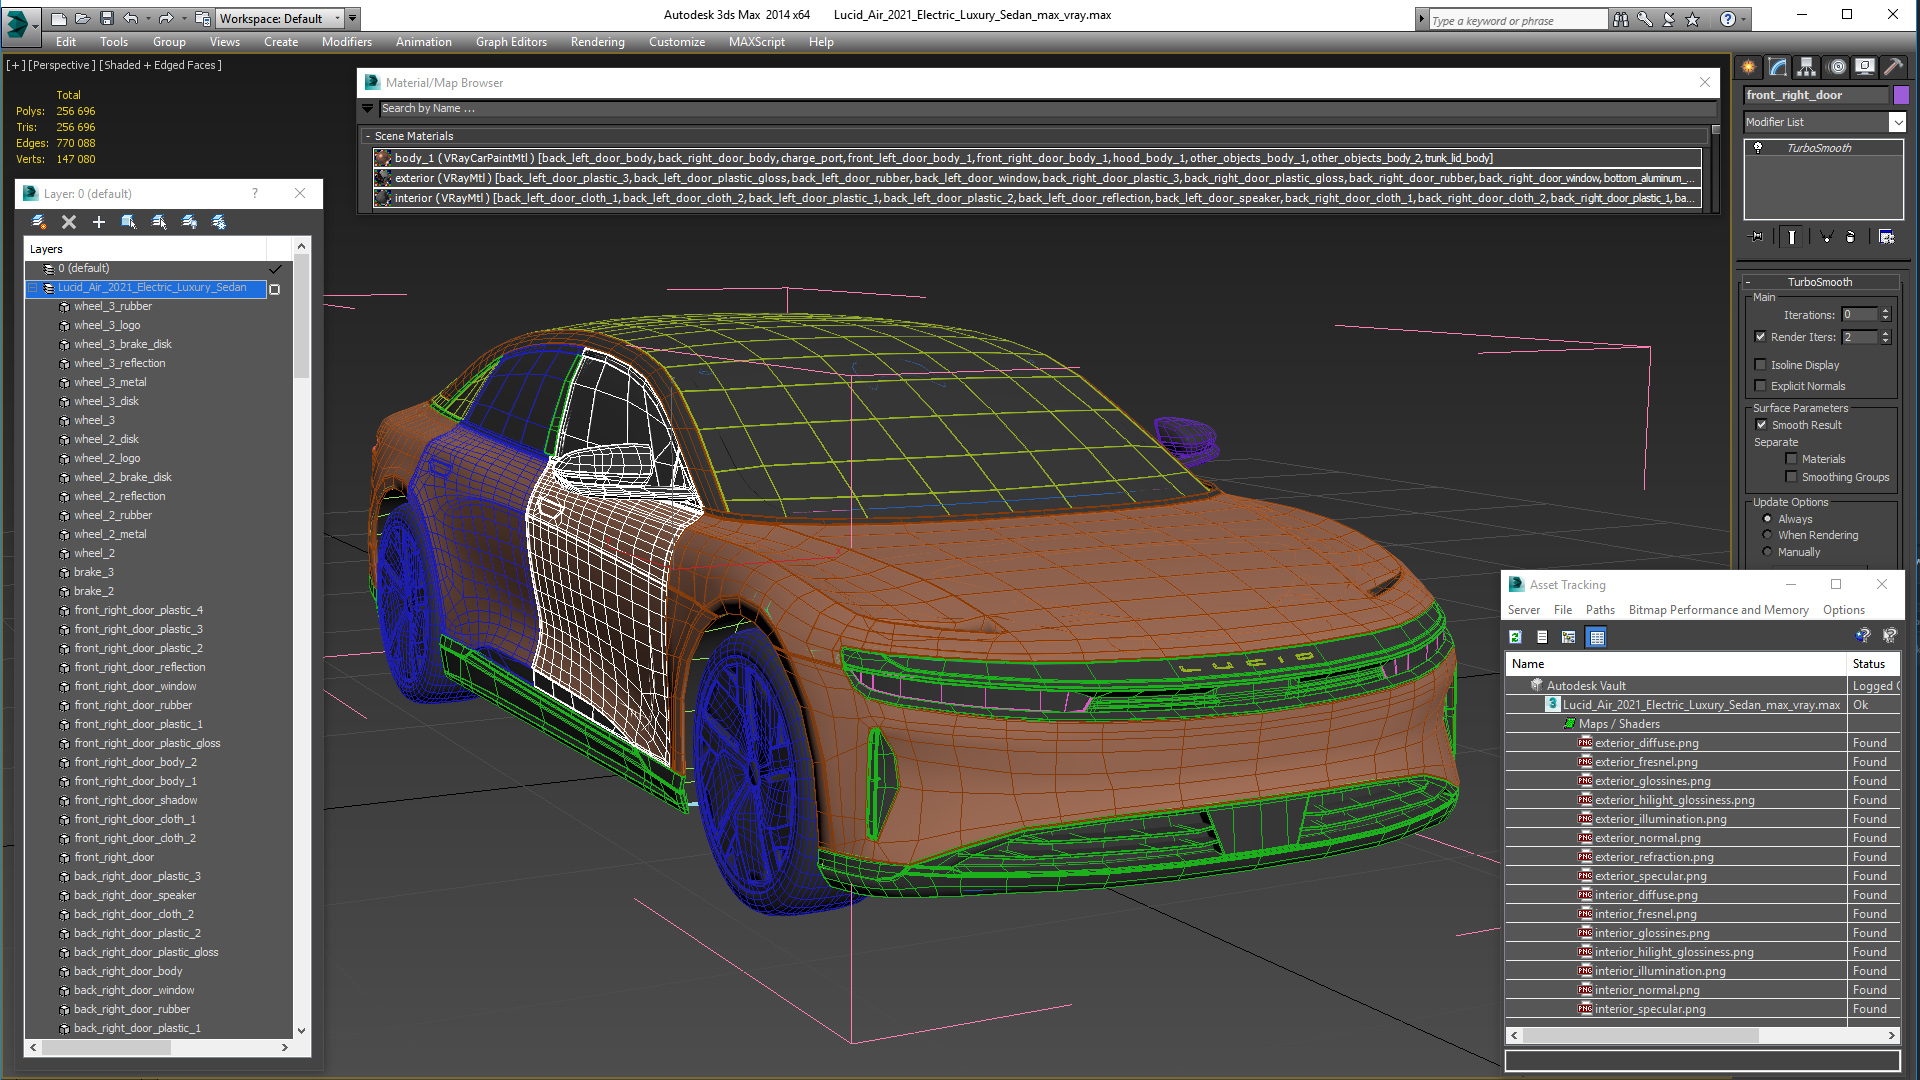The height and width of the screenshot is (1080, 1920).
Task: Click Delete layer X icon in Layer dialog
Action: [x=69, y=222]
